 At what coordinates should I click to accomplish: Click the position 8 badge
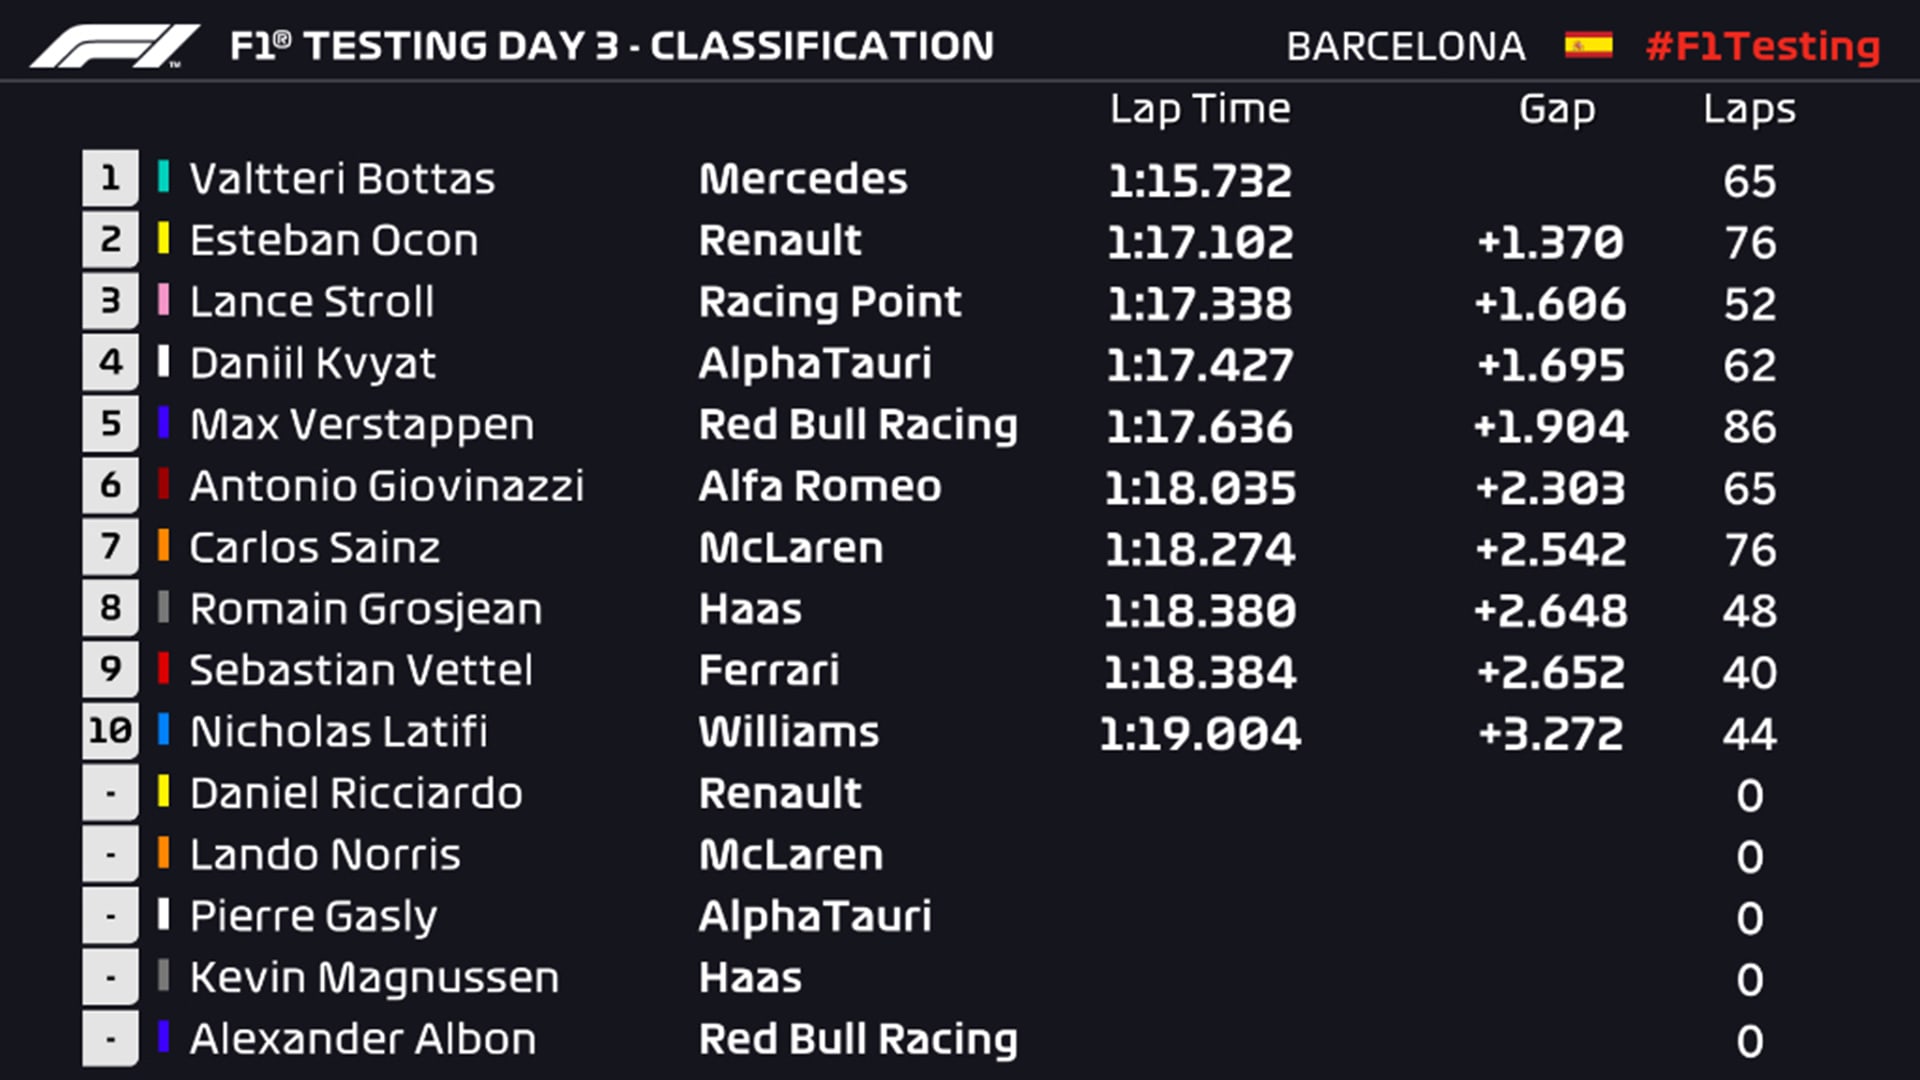110,608
